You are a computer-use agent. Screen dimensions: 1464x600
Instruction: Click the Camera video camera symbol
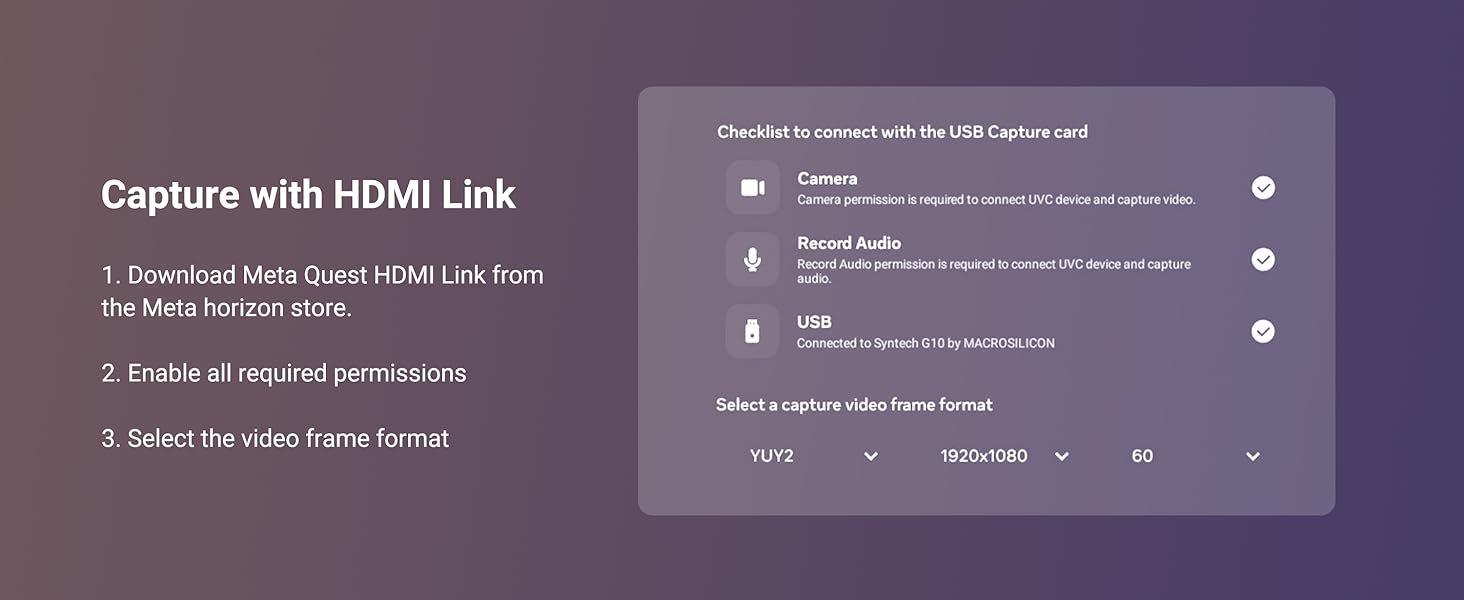coord(752,187)
